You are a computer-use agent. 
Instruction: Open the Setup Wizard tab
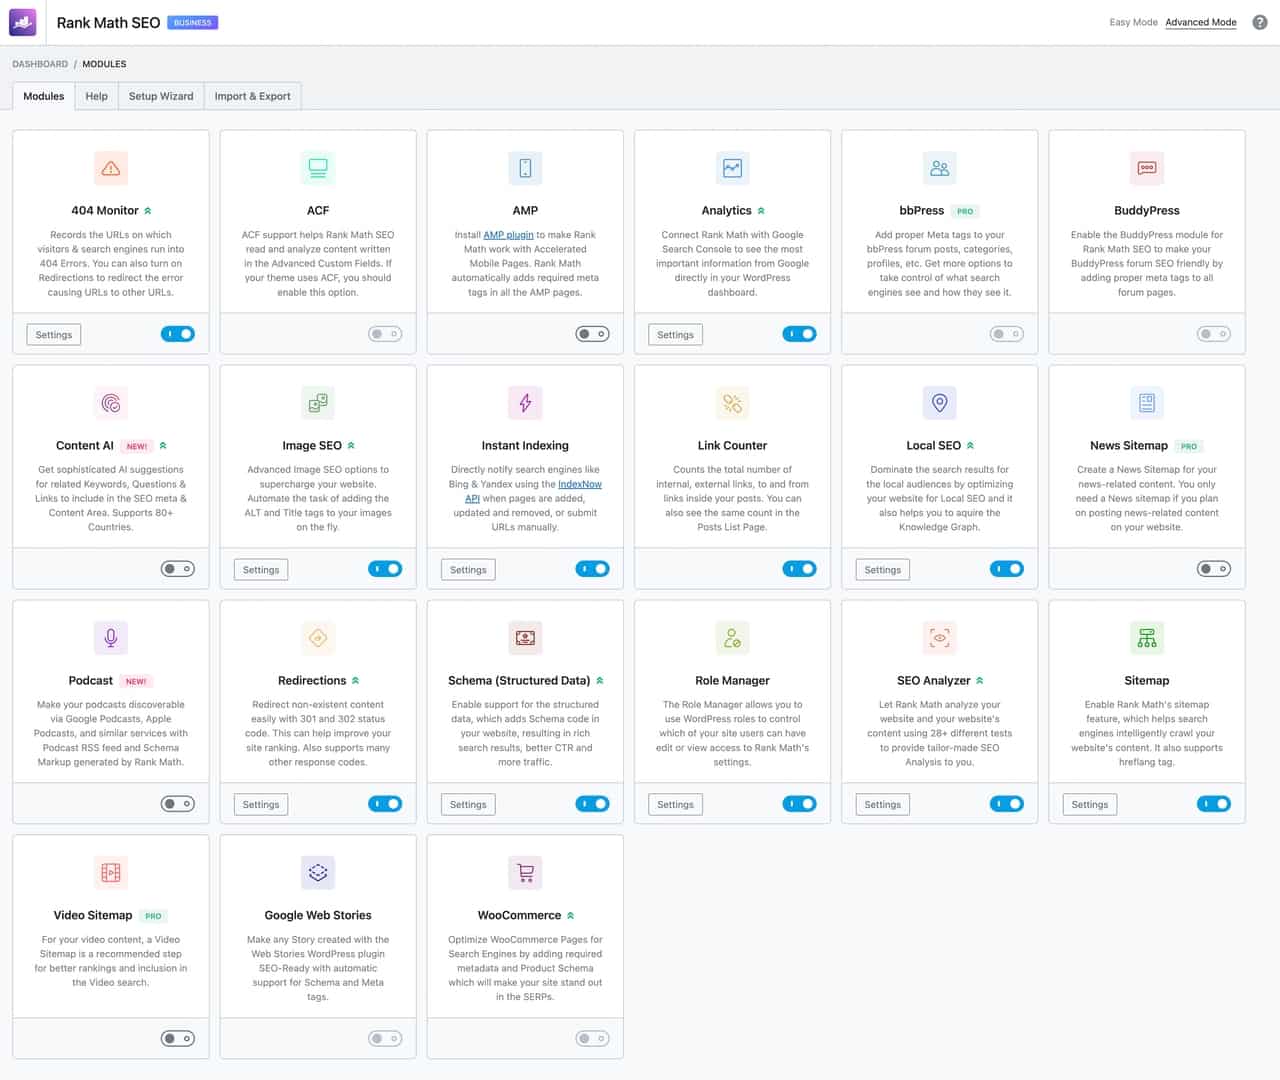point(161,96)
